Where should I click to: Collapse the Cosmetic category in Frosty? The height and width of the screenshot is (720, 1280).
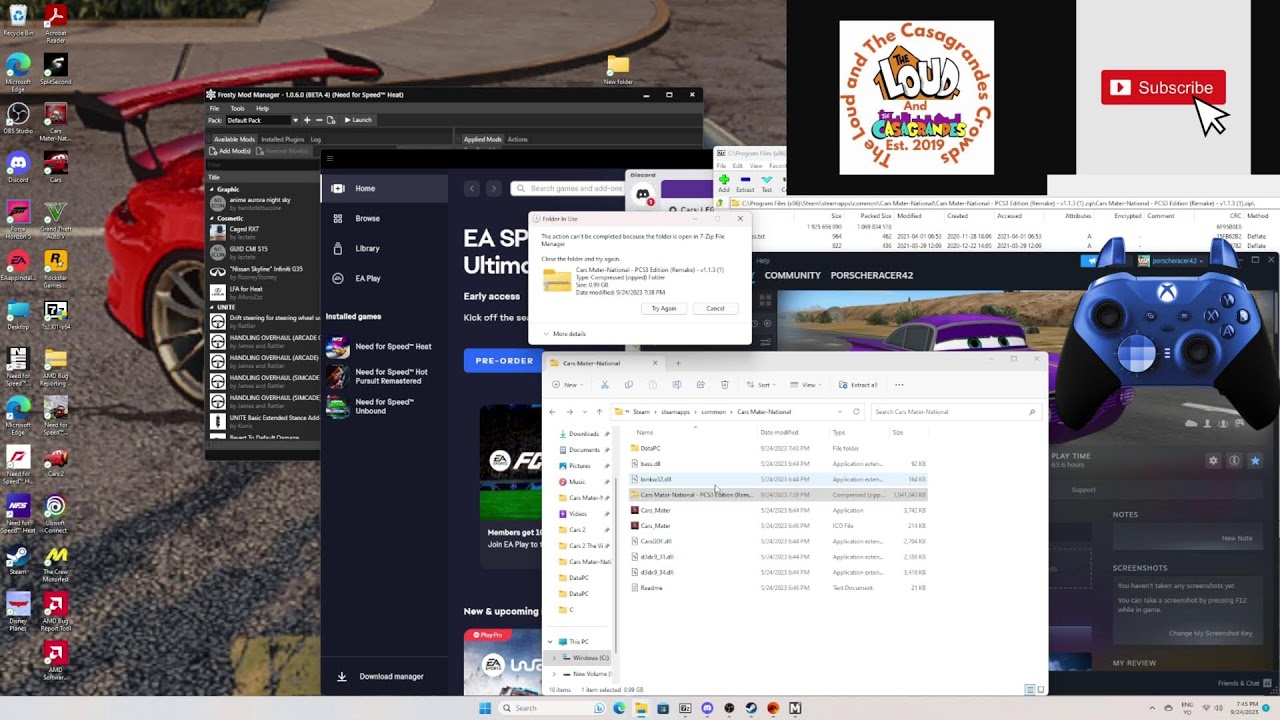pos(212,218)
